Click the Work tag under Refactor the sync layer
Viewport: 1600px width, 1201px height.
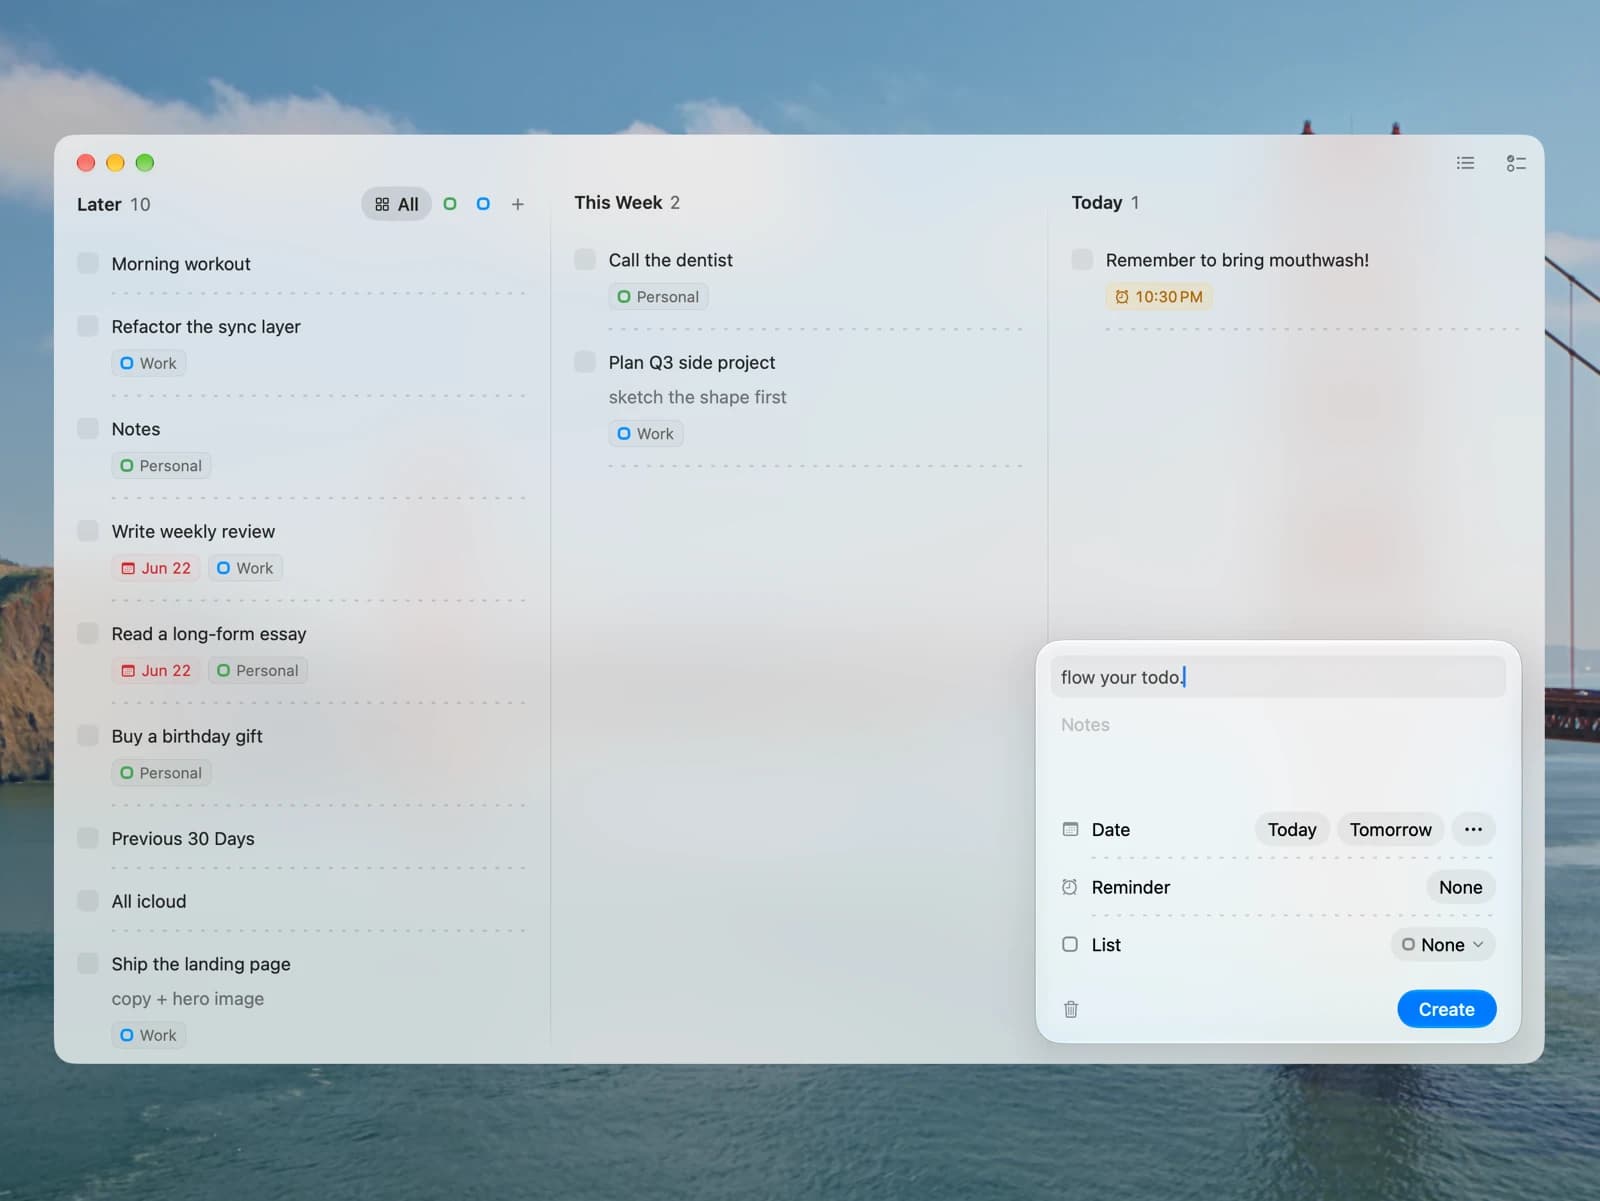click(148, 363)
